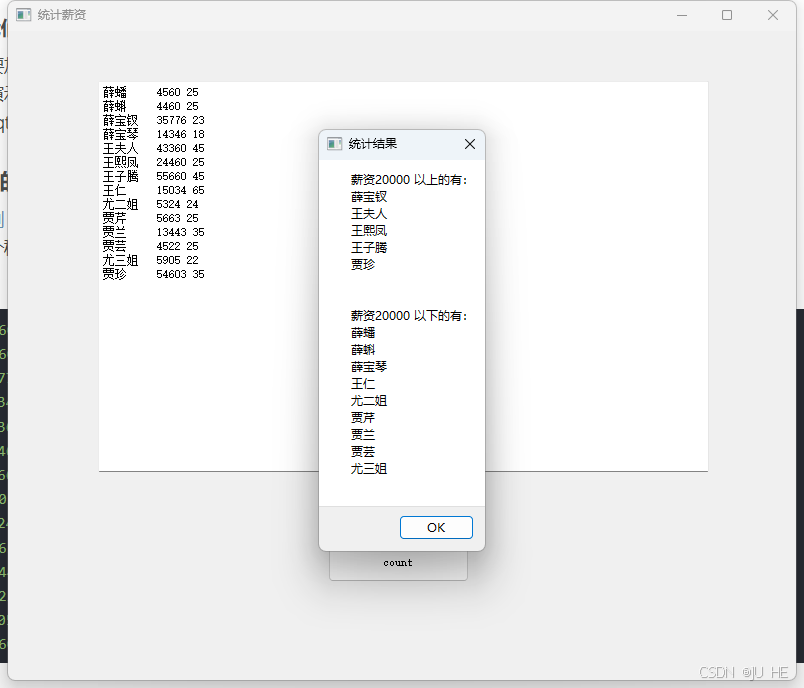Viewport: 804px width, 688px height.
Task: Select the 贾珍 54603 35 row
Action: point(153,274)
